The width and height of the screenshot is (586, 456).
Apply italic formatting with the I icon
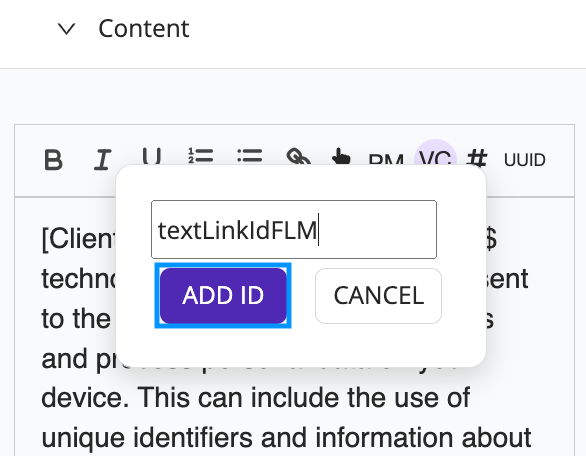coord(102,160)
